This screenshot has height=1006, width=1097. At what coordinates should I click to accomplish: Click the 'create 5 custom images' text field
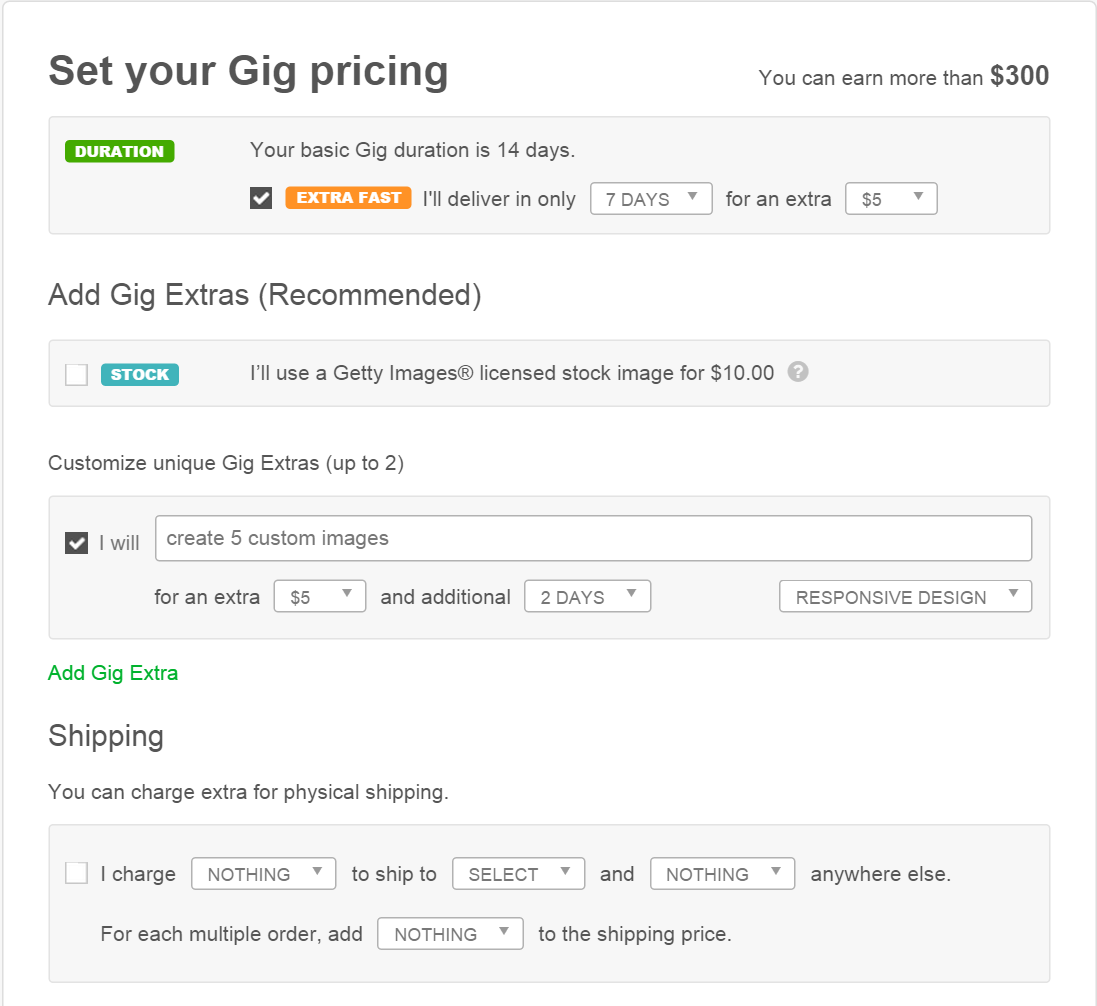coord(593,538)
